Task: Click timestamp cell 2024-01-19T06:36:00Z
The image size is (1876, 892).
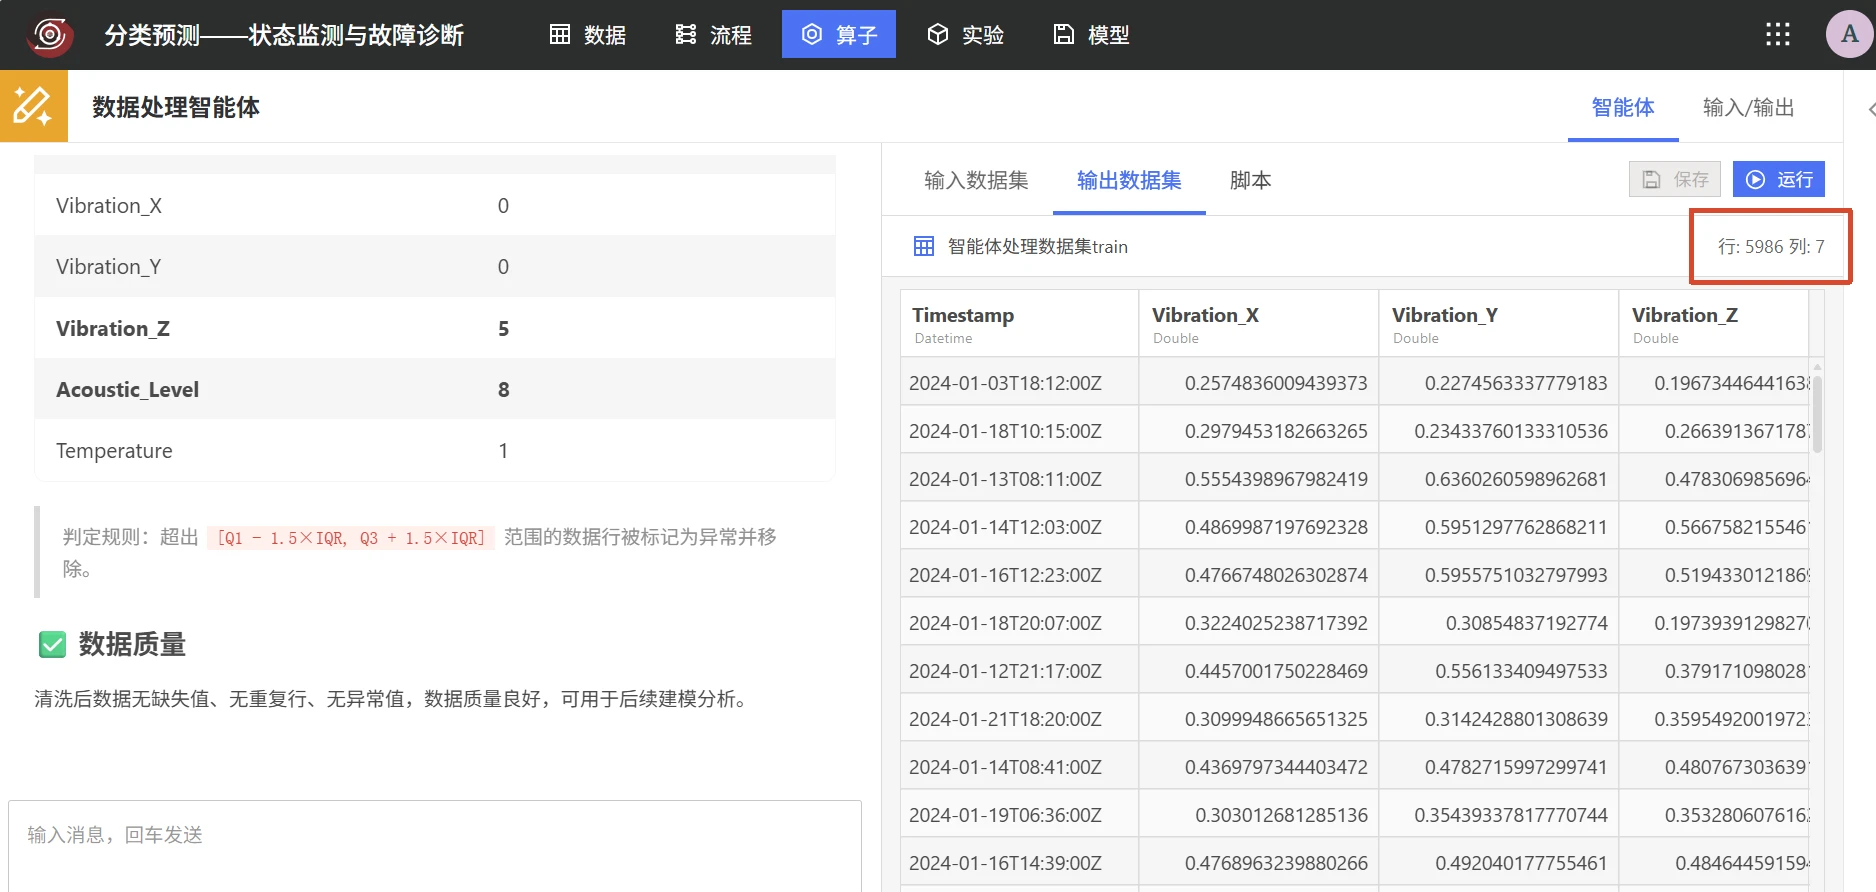Action: [x=1019, y=814]
